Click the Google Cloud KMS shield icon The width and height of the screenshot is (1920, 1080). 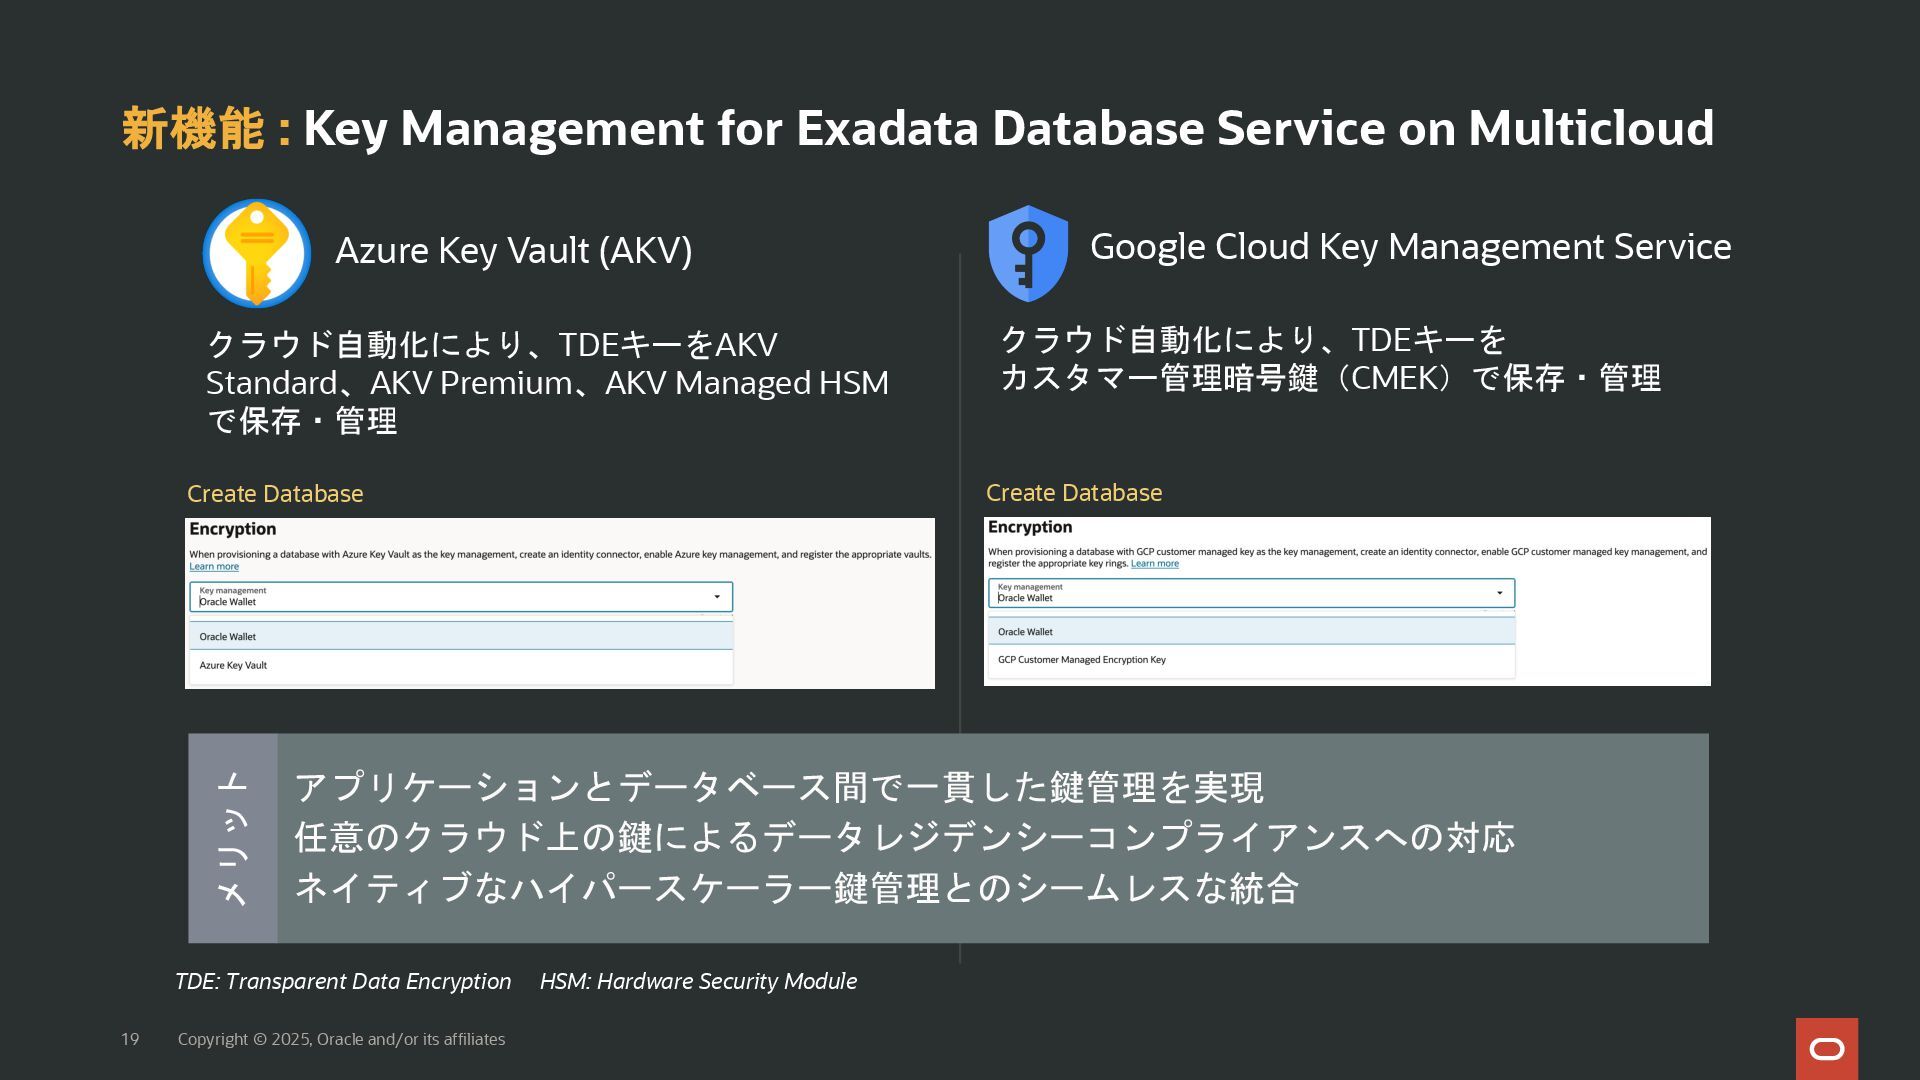(1027, 253)
